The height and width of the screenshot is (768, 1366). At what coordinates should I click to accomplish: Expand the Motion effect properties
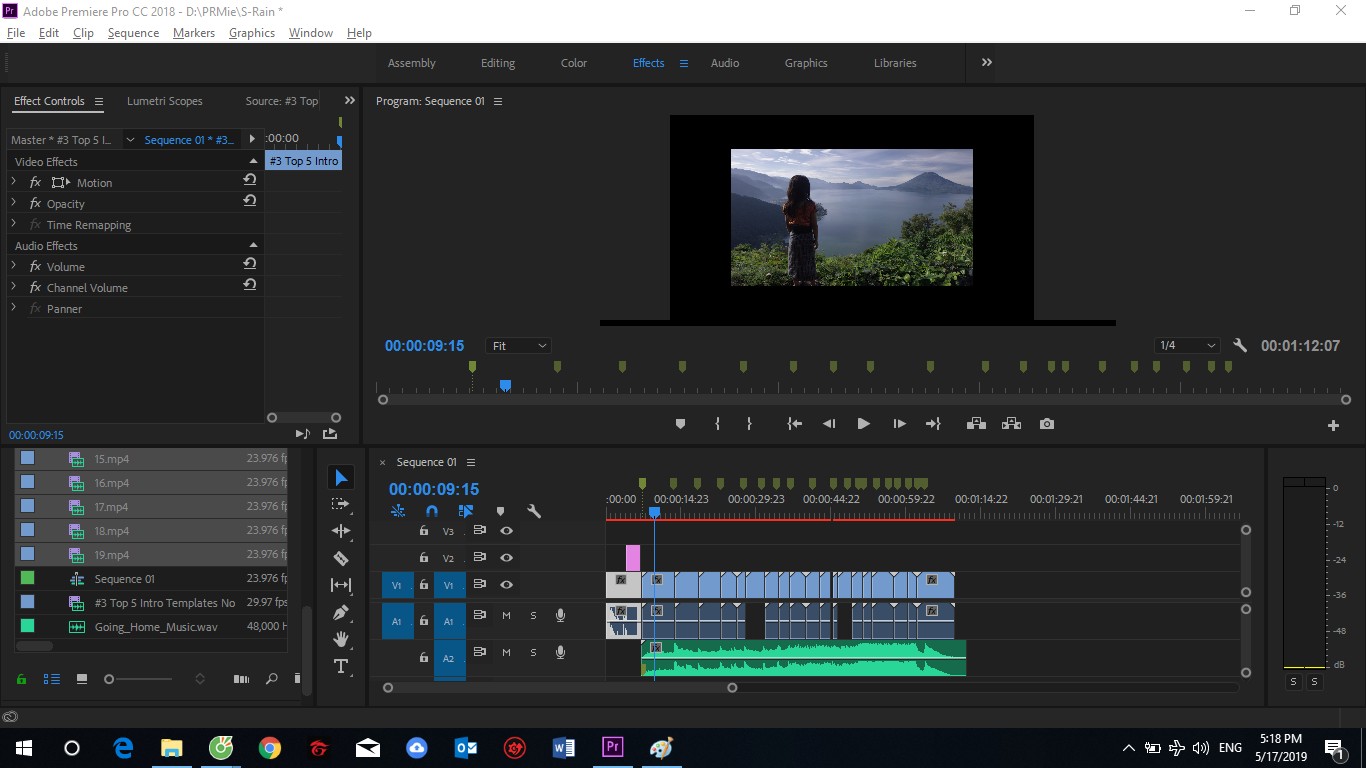click(14, 182)
